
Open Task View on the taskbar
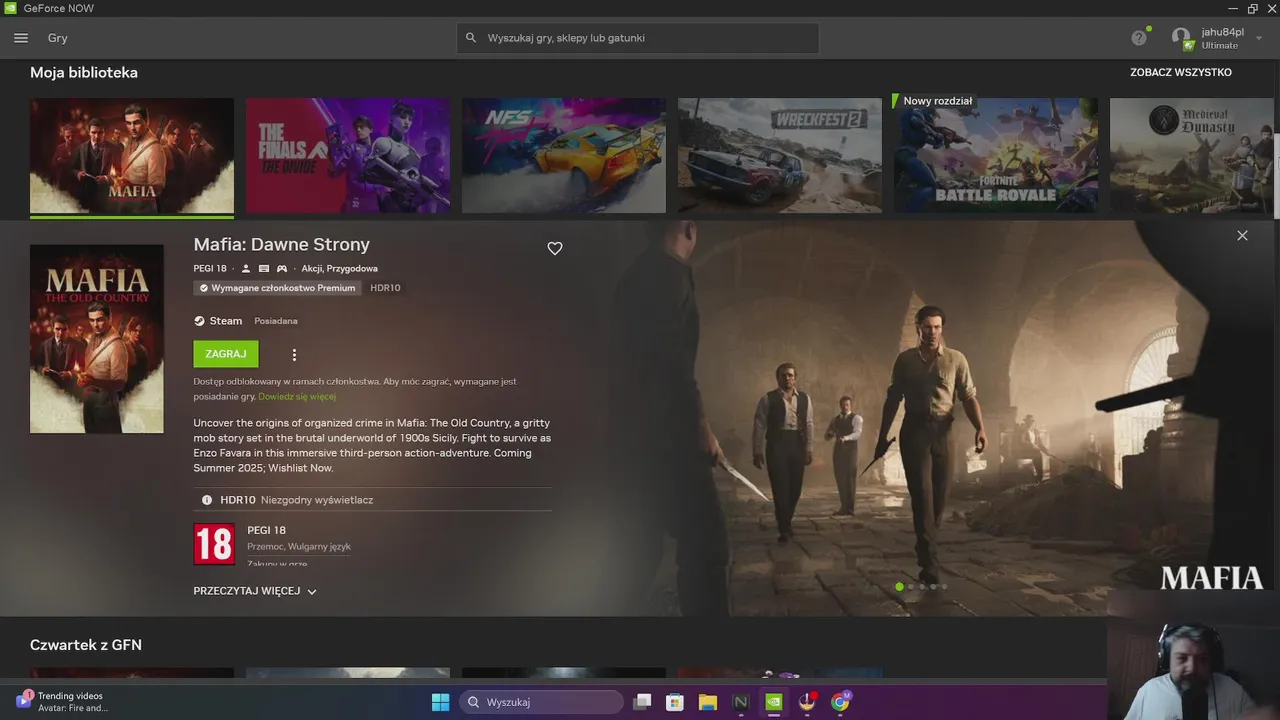pyautogui.click(x=642, y=702)
